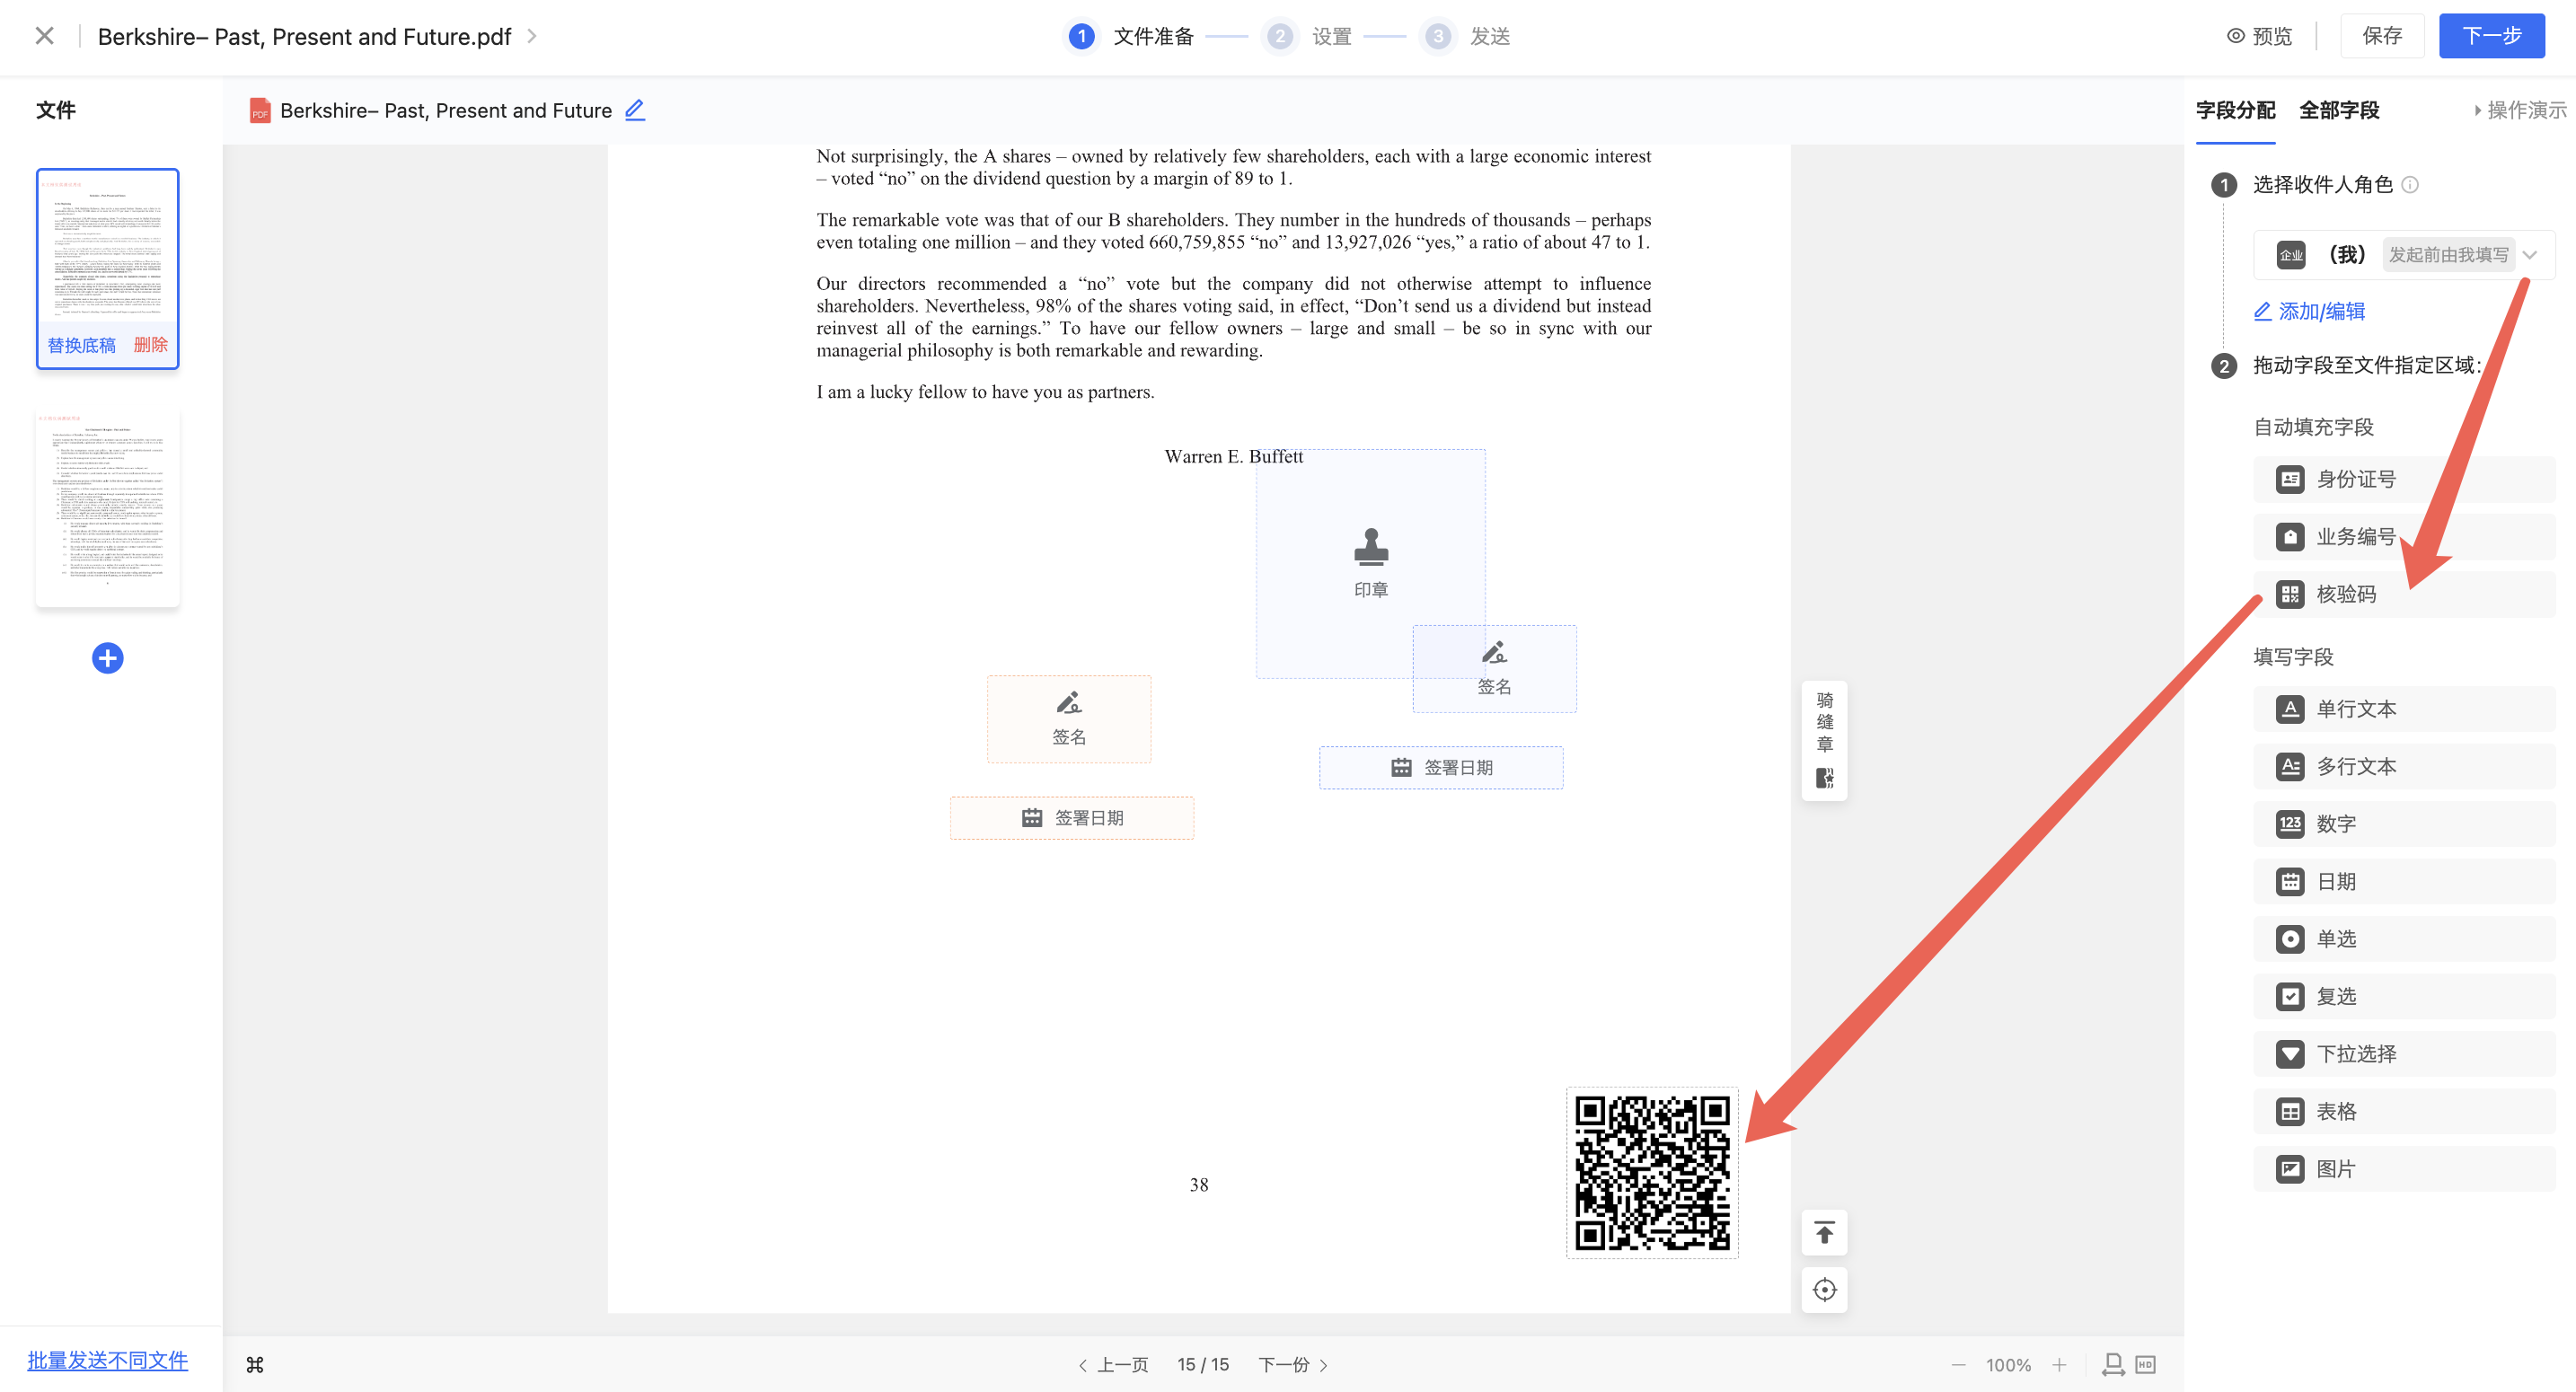Viewport: 2576px width, 1392px height.
Task: Click the locate crosshair icon
Action: (1824, 1290)
